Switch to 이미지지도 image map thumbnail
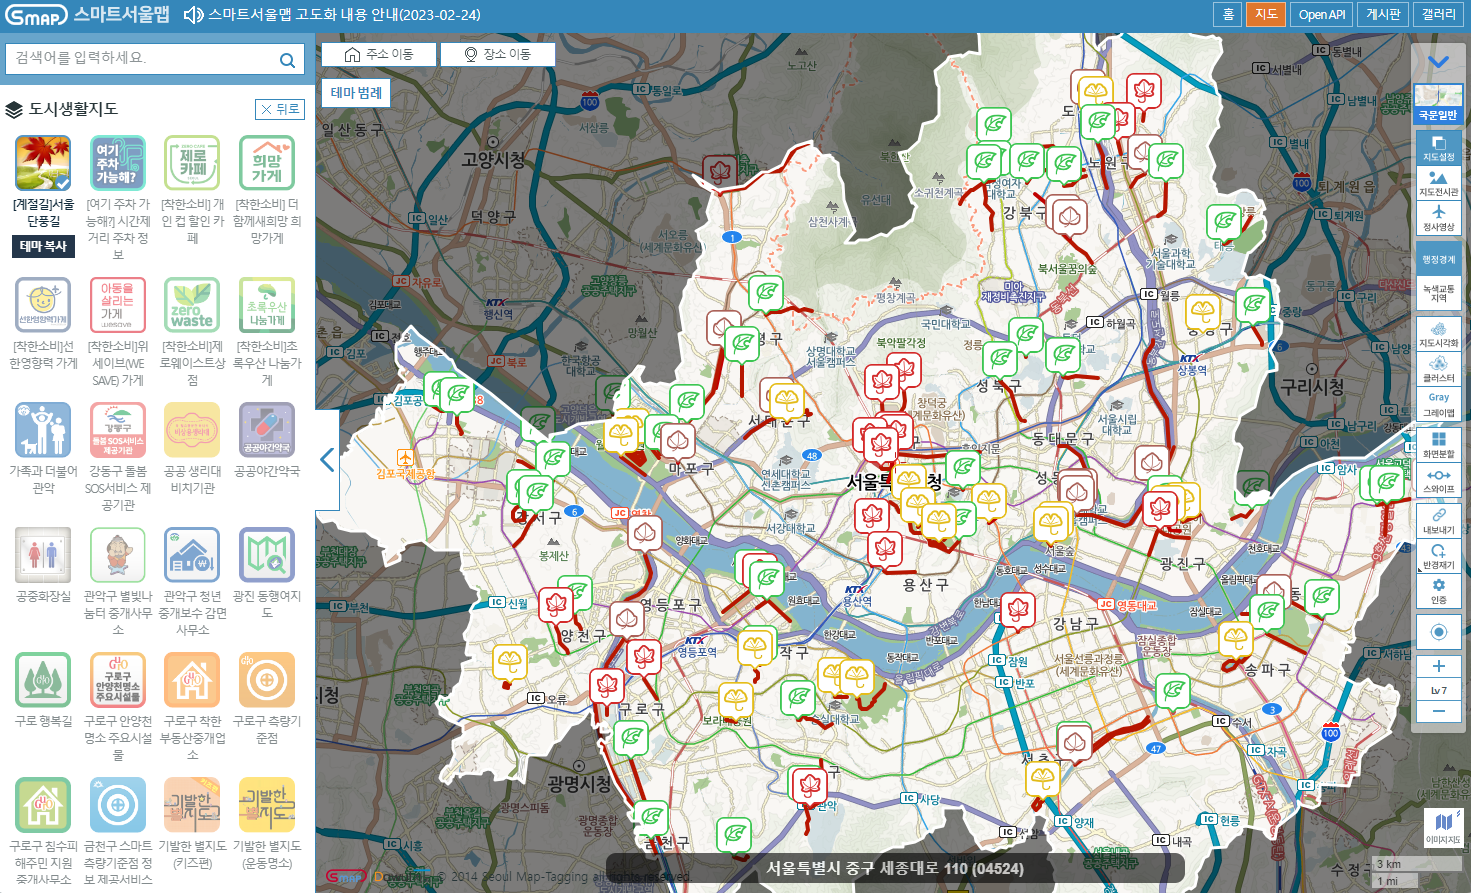This screenshot has width=1471, height=893. click(1443, 828)
